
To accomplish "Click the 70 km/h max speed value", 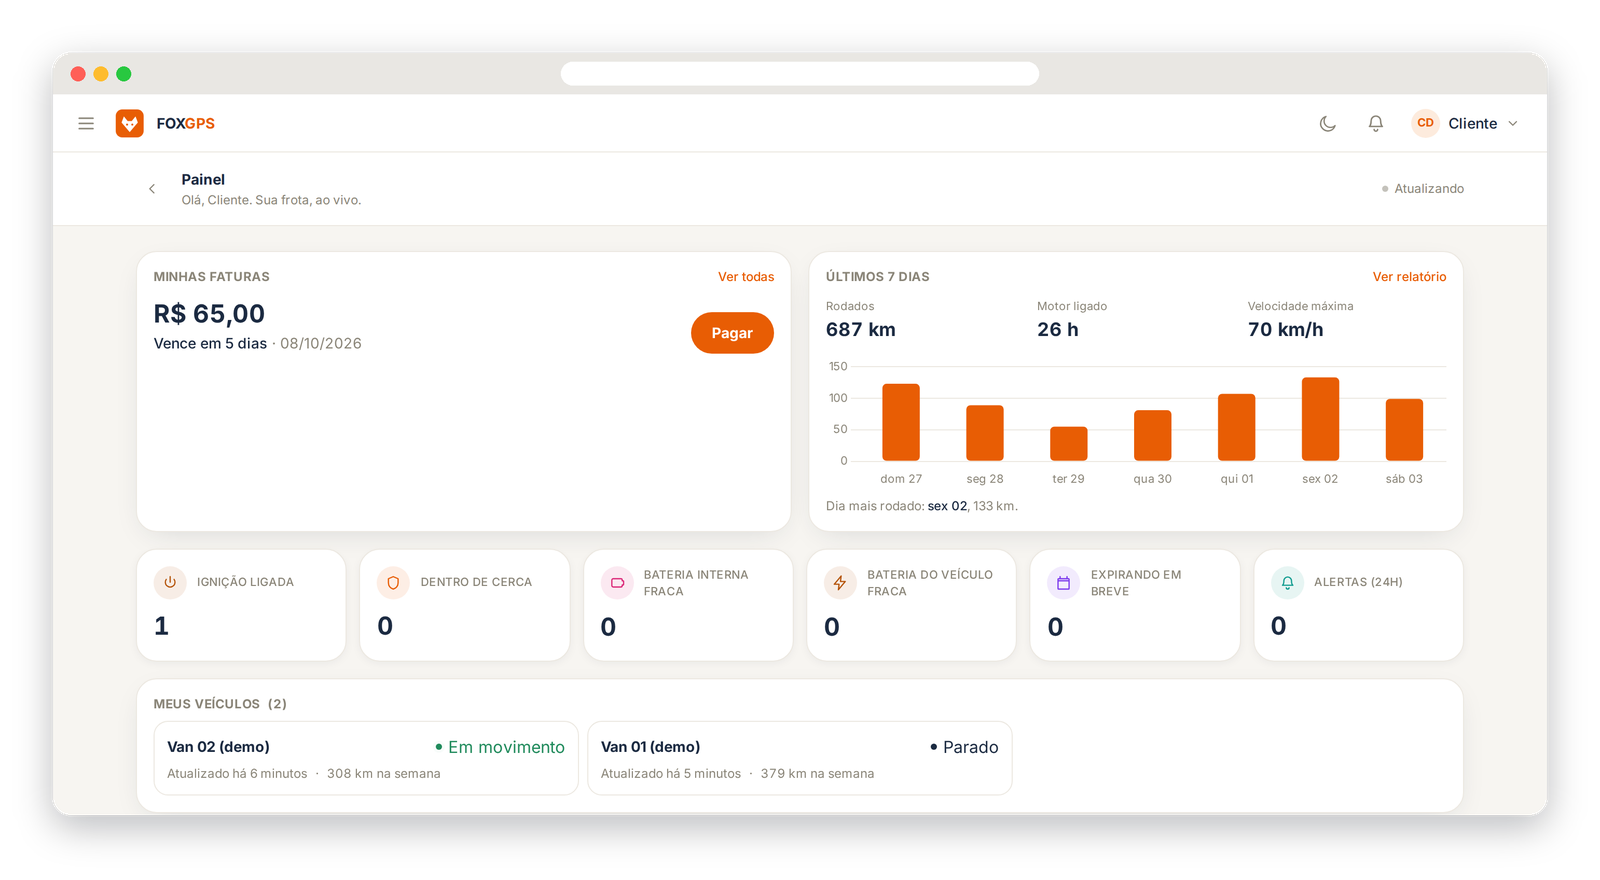I will [x=1286, y=330].
